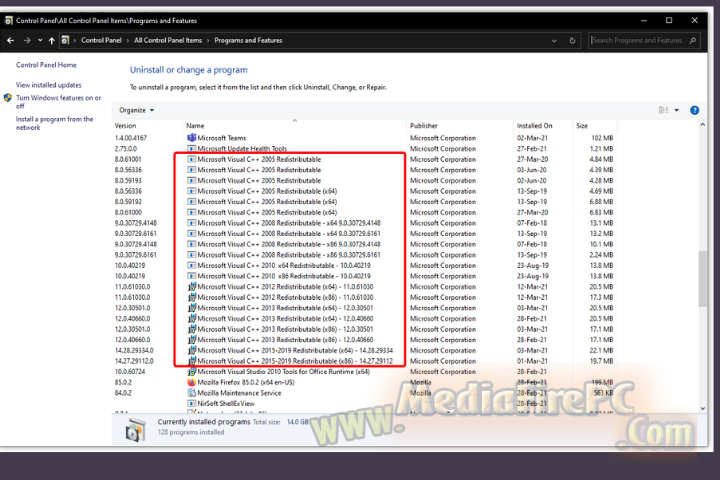Click the shield icon beside Windows features
The height and width of the screenshot is (480, 720).
coord(7,98)
